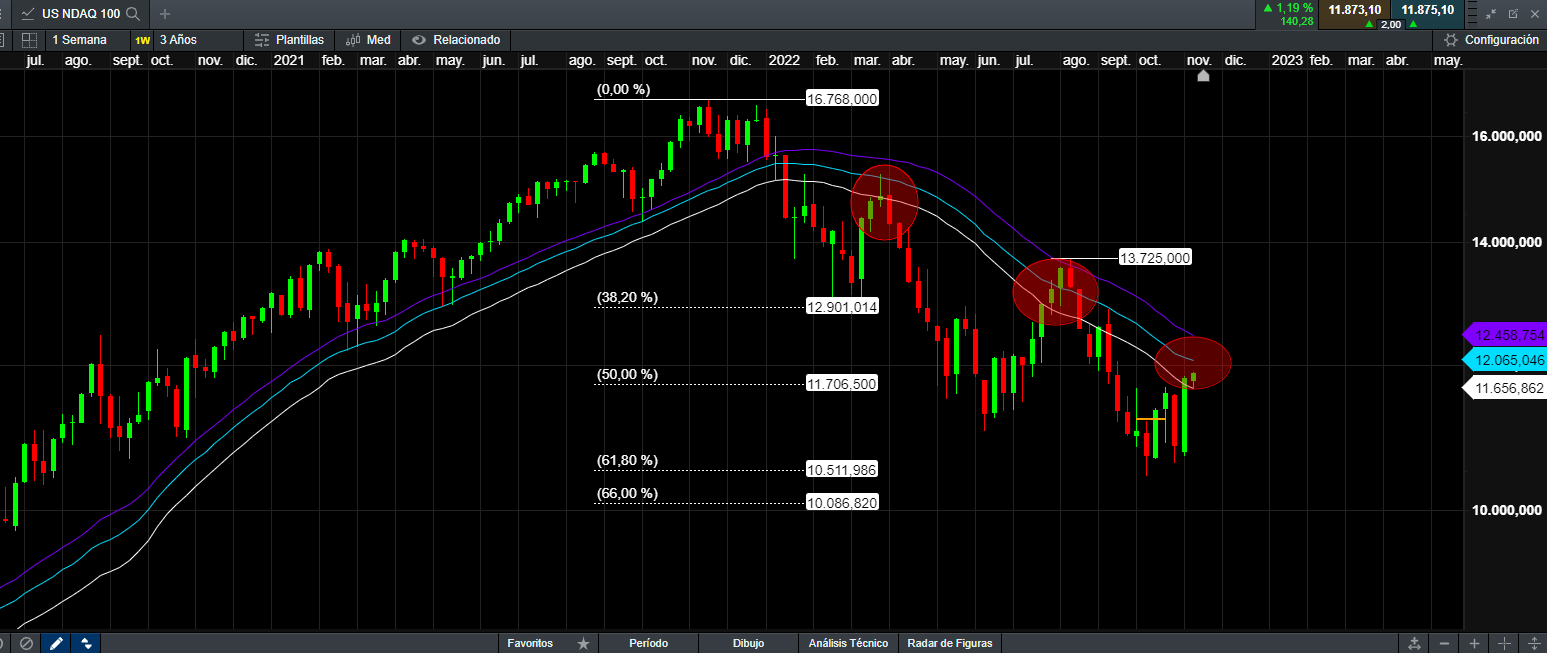Select the US NDAQ 100 chart tab
The image size is (1547, 653).
point(80,14)
